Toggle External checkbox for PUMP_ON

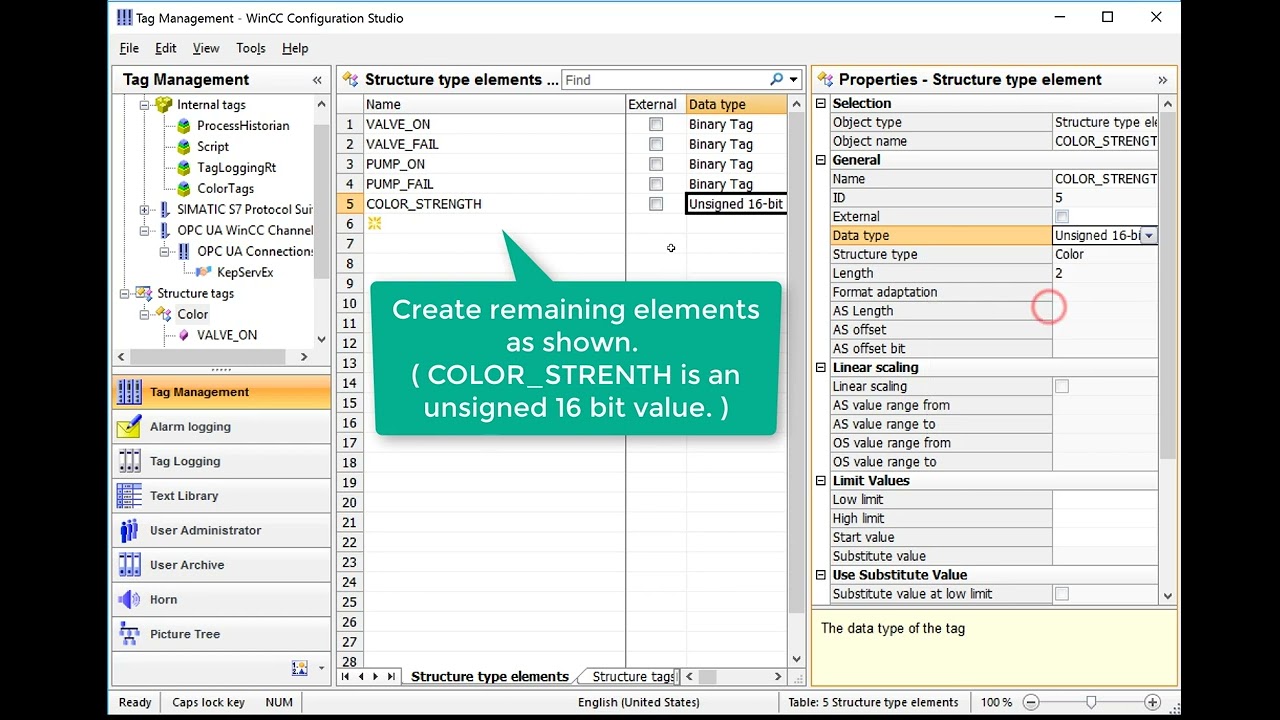pos(656,165)
